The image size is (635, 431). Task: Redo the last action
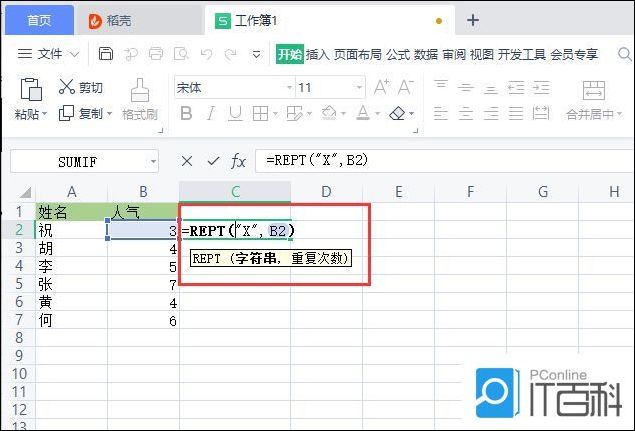[231, 54]
